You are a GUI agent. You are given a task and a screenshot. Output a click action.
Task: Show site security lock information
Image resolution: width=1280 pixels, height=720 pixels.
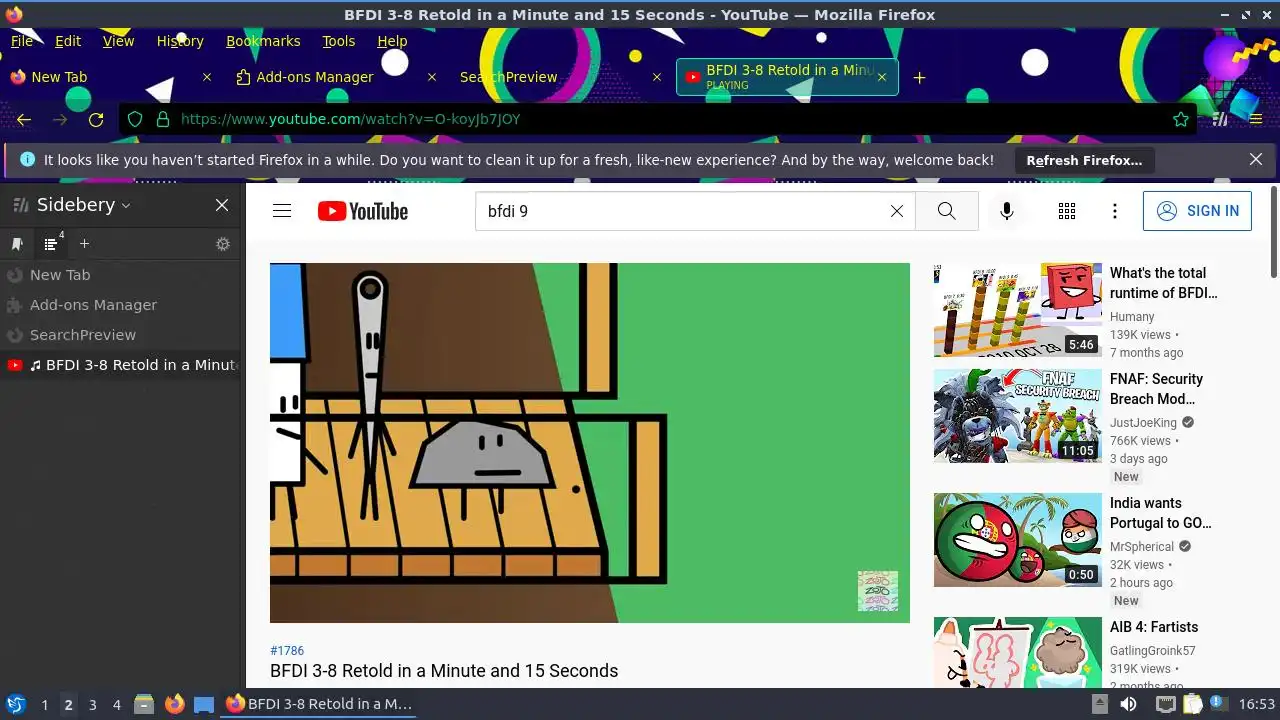(x=162, y=119)
